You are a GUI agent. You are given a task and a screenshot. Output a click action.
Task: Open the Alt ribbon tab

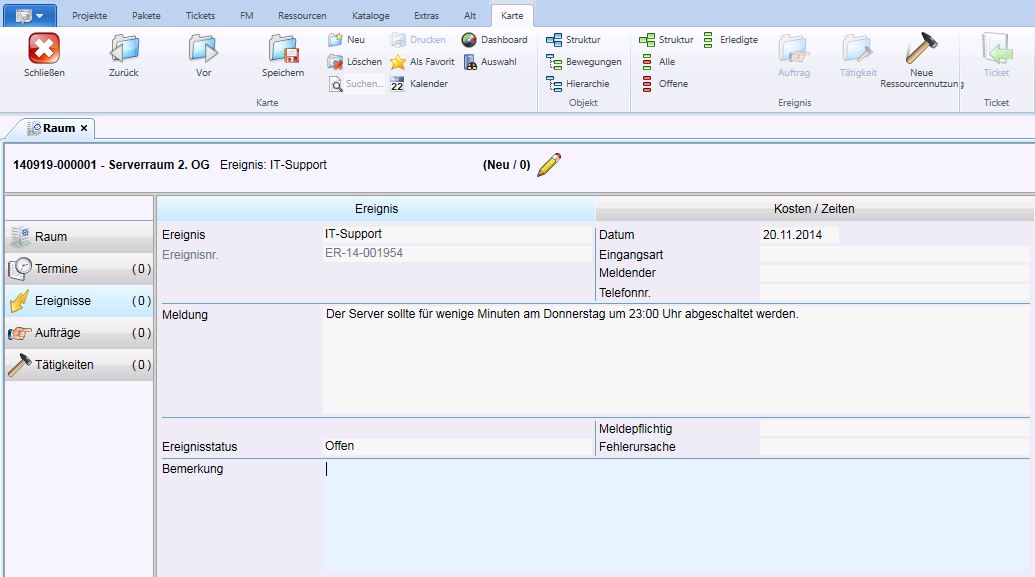coord(469,15)
